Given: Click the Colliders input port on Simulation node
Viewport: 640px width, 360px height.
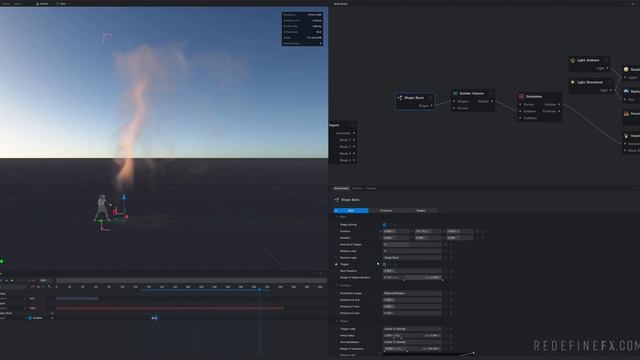Looking at the screenshot, I should tap(520, 118).
